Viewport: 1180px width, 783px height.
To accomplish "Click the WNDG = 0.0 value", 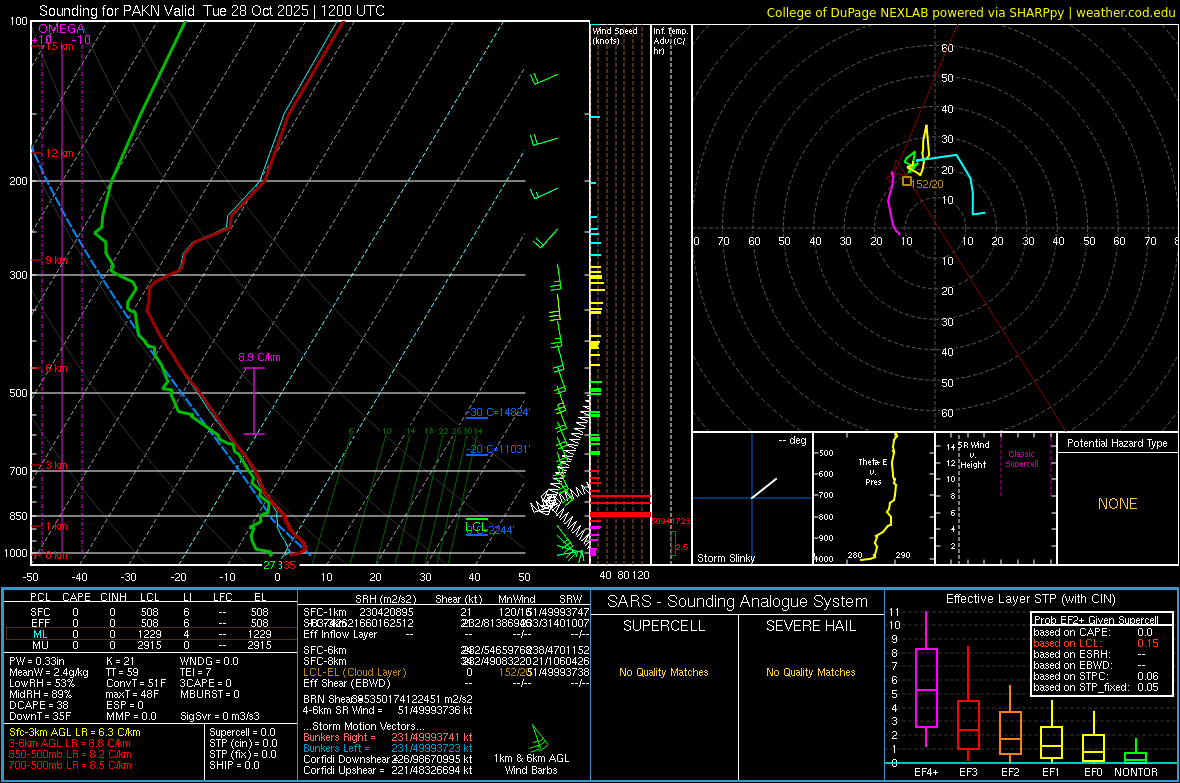I will pyautogui.click(x=209, y=661).
